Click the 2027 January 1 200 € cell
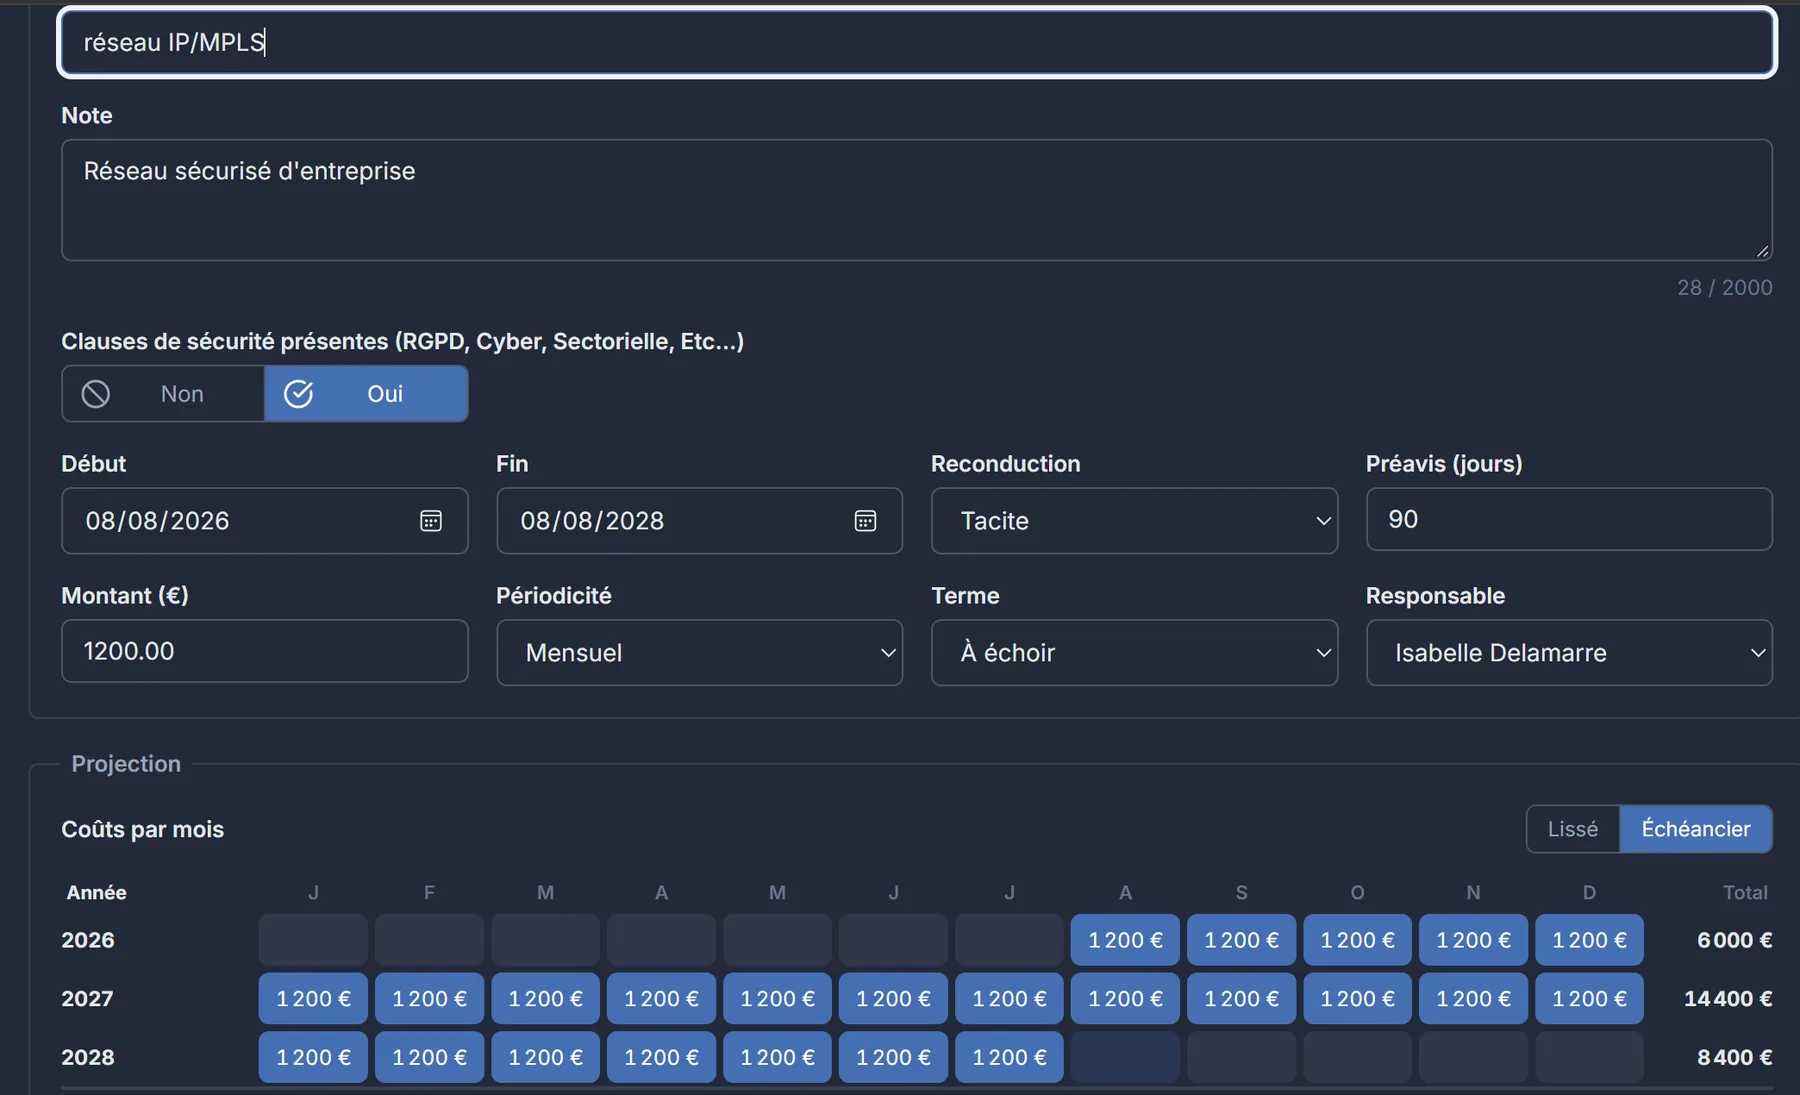The height and width of the screenshot is (1095, 1800). click(313, 999)
